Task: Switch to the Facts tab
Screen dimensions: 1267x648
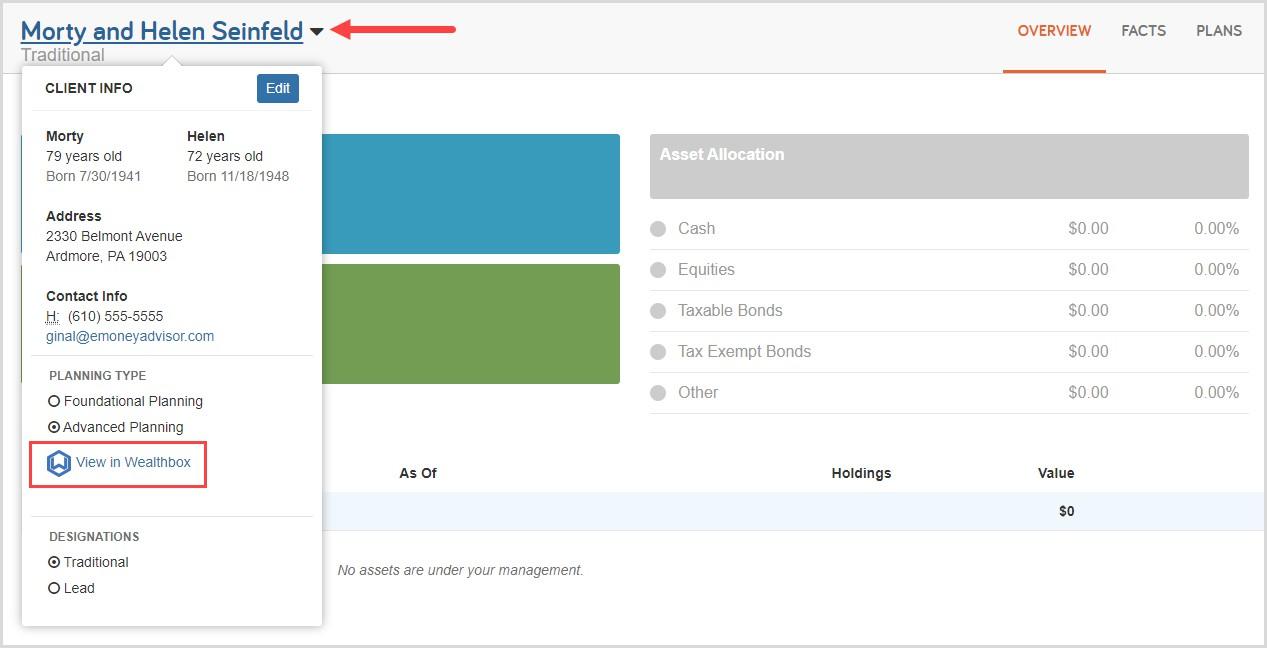Action: 1143,31
